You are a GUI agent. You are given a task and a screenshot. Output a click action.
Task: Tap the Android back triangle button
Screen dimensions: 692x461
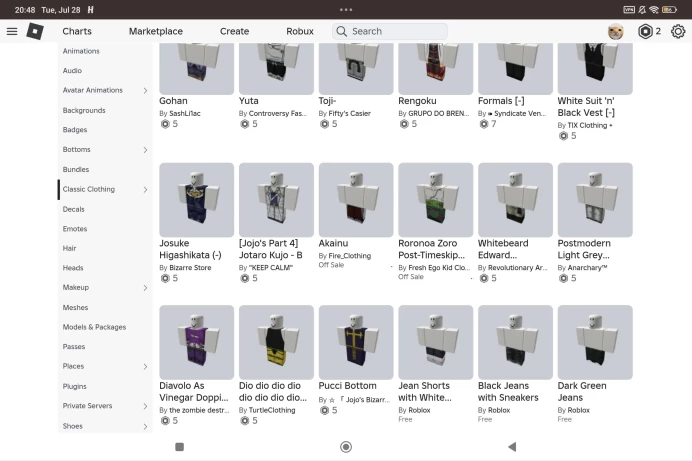click(512, 447)
